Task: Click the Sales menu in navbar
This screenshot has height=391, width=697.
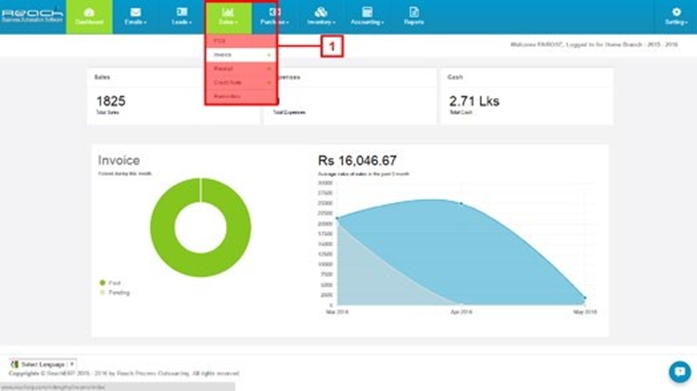Action: pos(228,17)
